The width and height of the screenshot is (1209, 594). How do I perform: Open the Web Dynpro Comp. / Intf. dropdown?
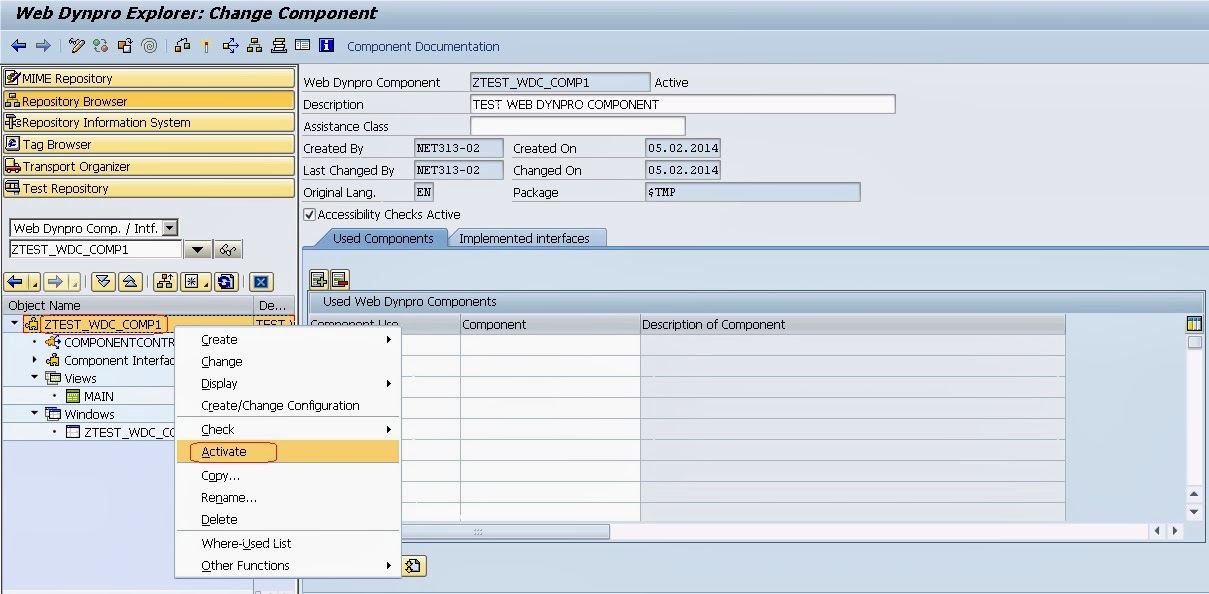(170, 229)
